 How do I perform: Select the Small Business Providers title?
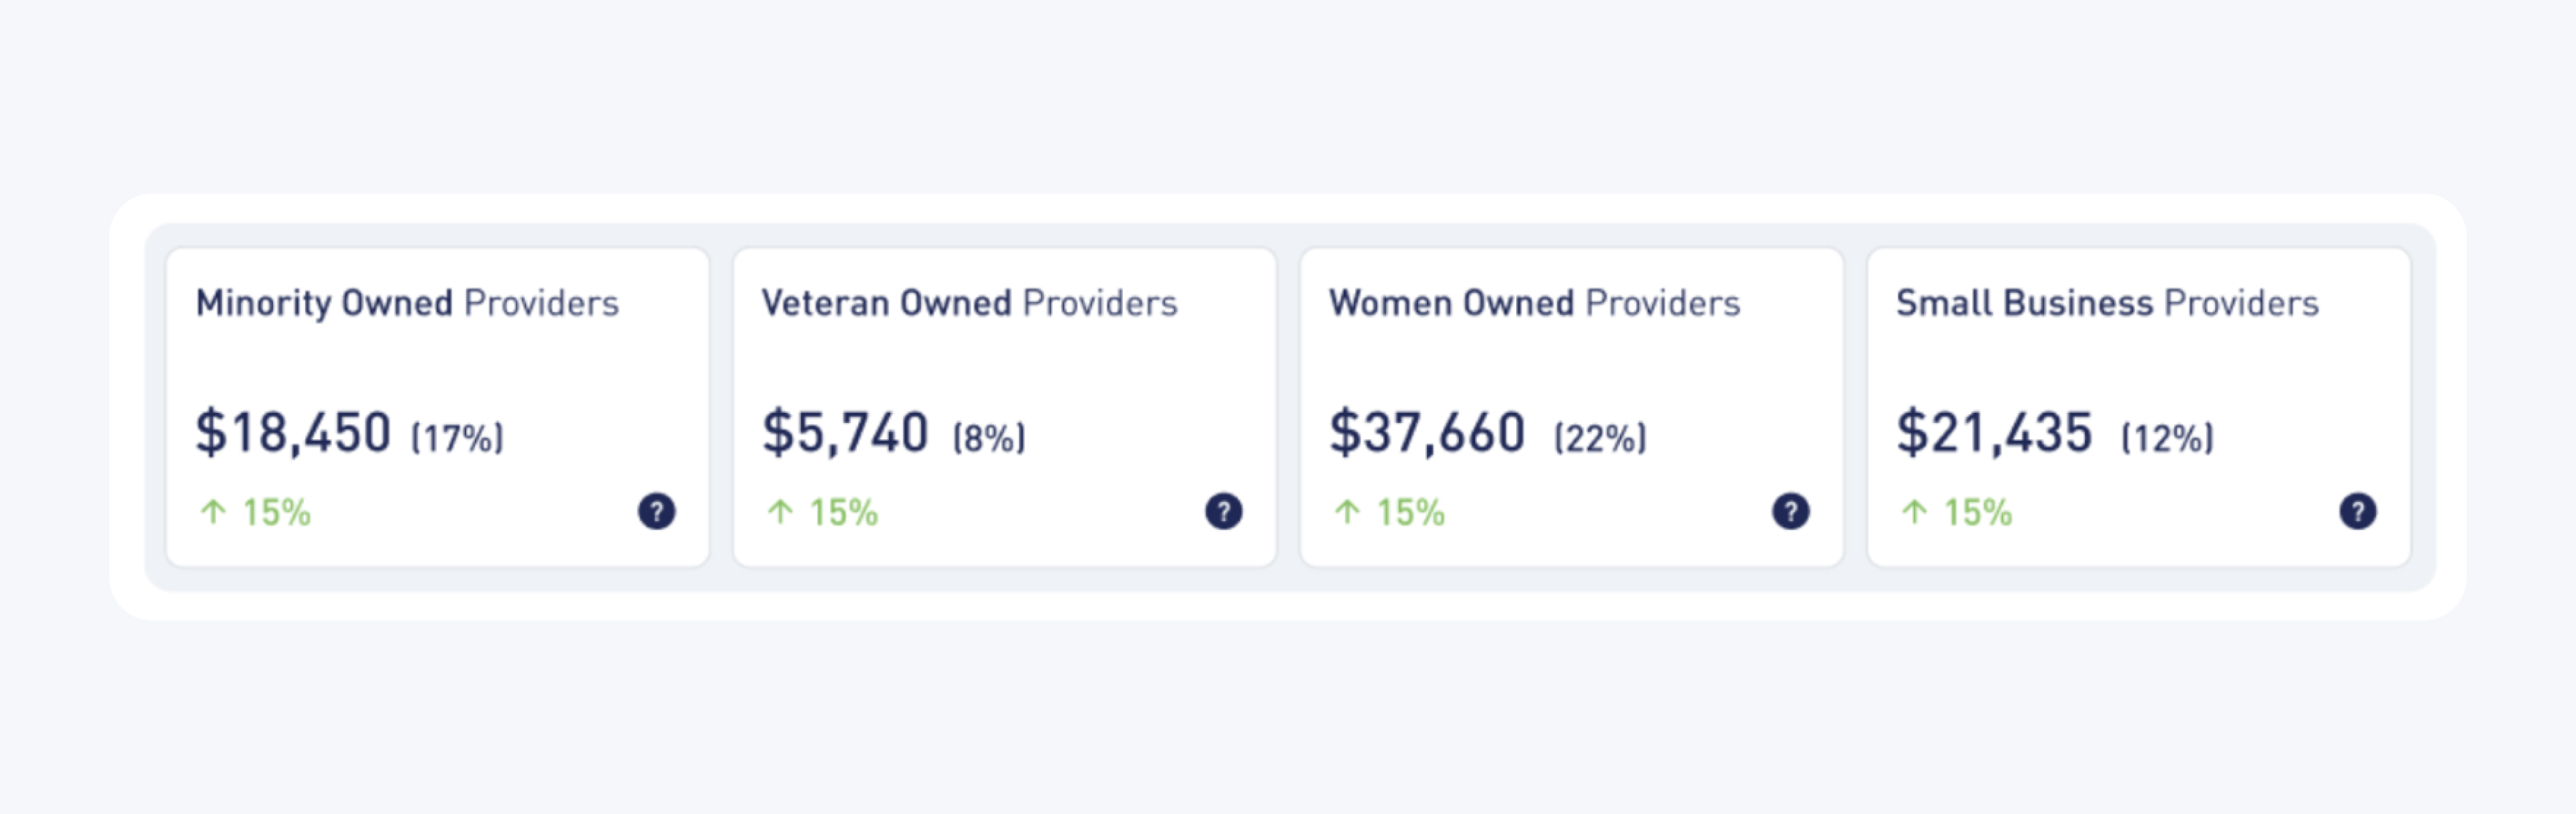(2107, 303)
